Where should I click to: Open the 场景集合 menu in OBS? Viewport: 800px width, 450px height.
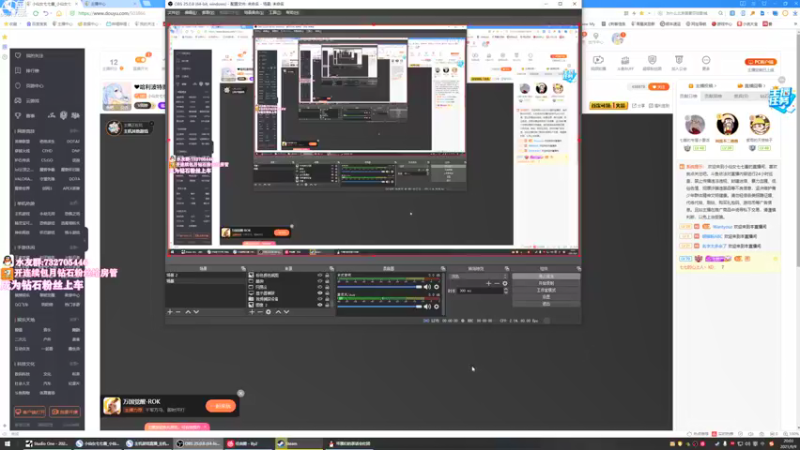(x=254, y=12)
